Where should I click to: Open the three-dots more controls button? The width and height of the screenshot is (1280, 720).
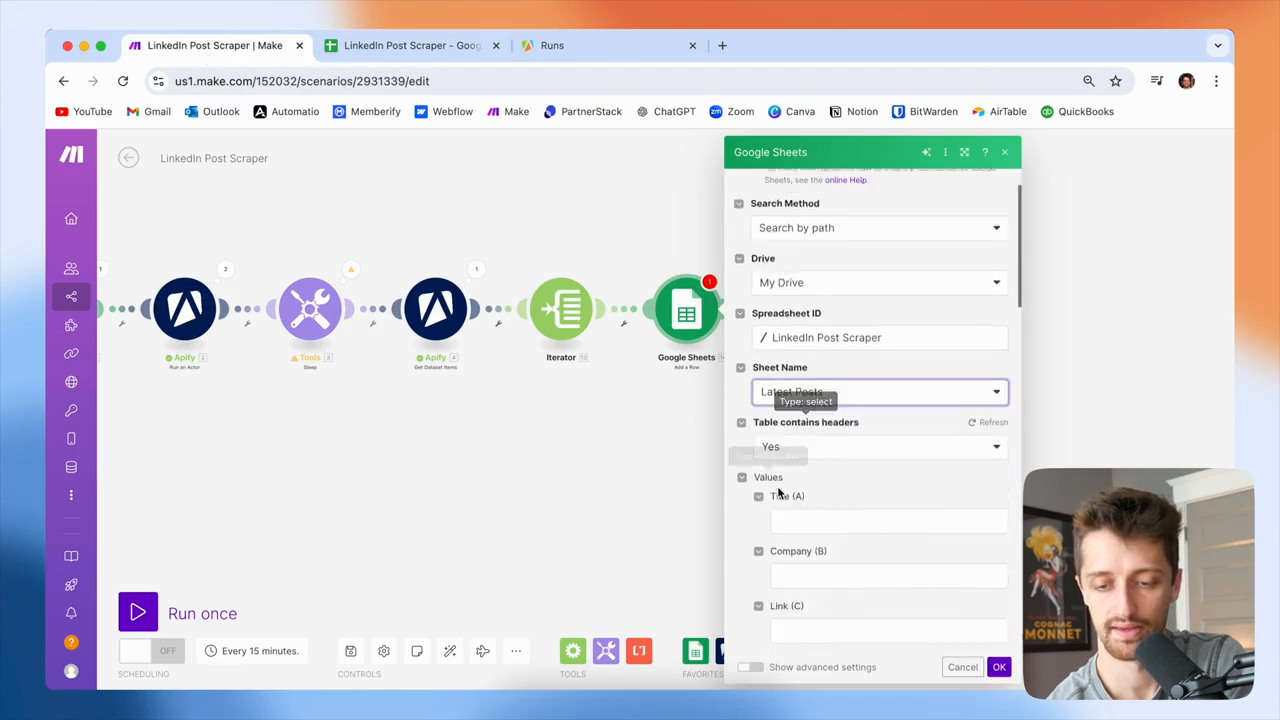(x=516, y=651)
